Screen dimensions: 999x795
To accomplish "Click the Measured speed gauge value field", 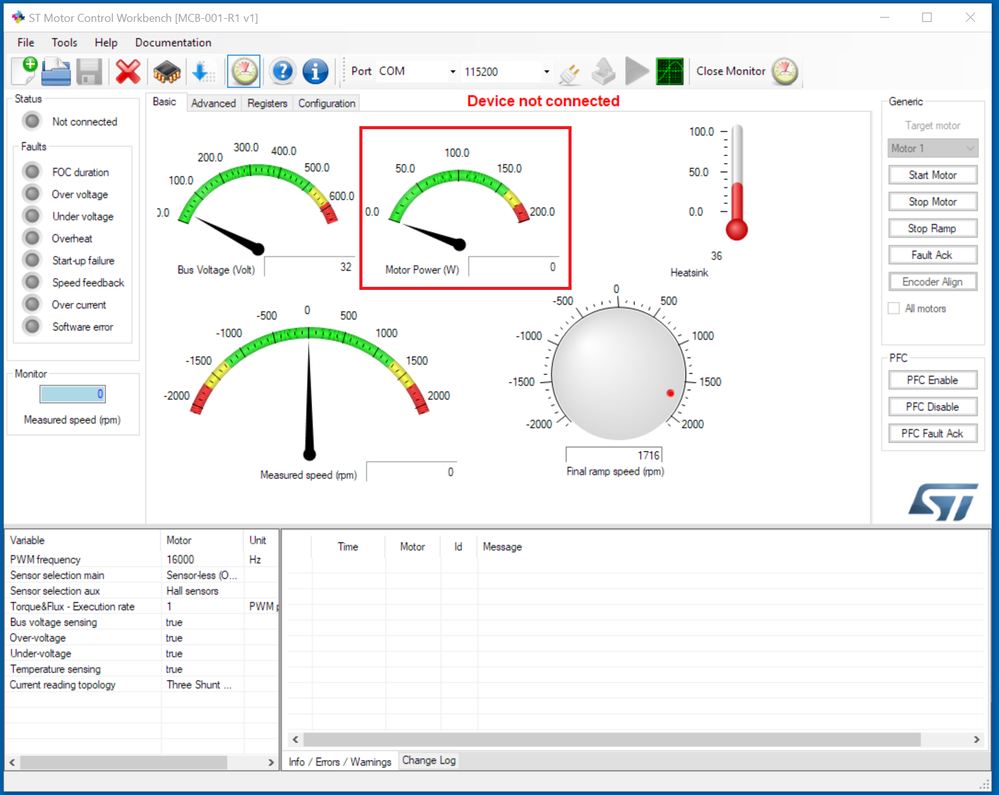I will [412, 472].
